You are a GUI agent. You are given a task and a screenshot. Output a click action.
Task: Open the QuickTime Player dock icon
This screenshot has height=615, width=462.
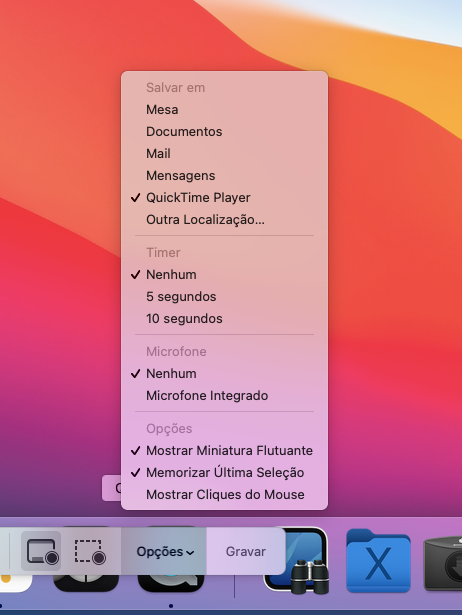click(x=171, y=584)
